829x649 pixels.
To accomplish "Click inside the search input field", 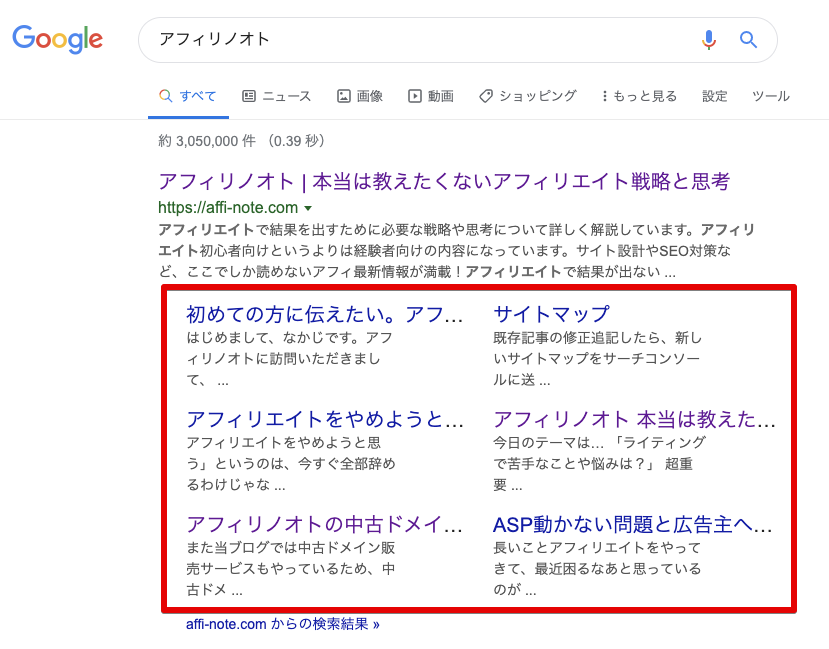I will point(400,40).
